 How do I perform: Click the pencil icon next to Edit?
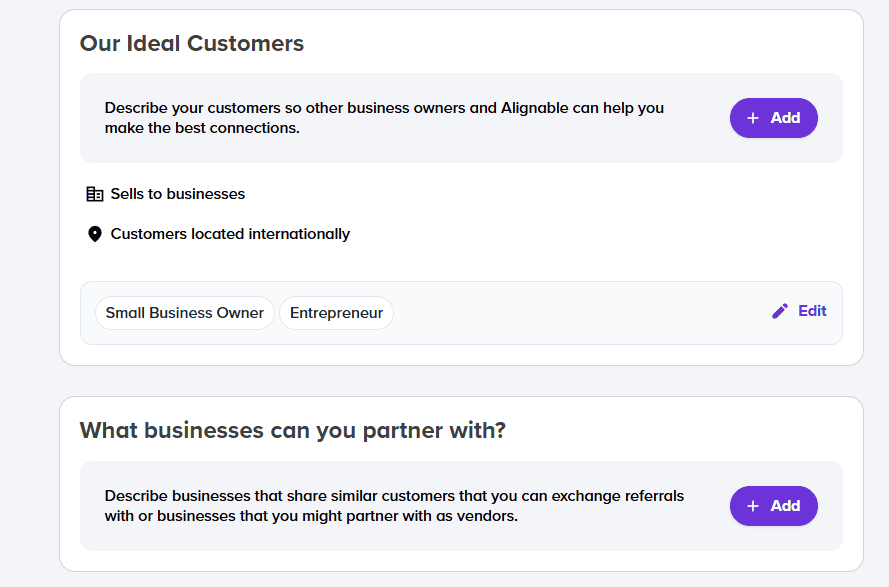tap(780, 311)
